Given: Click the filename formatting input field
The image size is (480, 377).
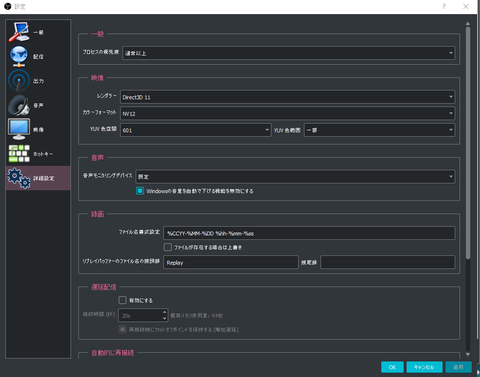Looking at the screenshot, I should pyautogui.click(x=309, y=233).
